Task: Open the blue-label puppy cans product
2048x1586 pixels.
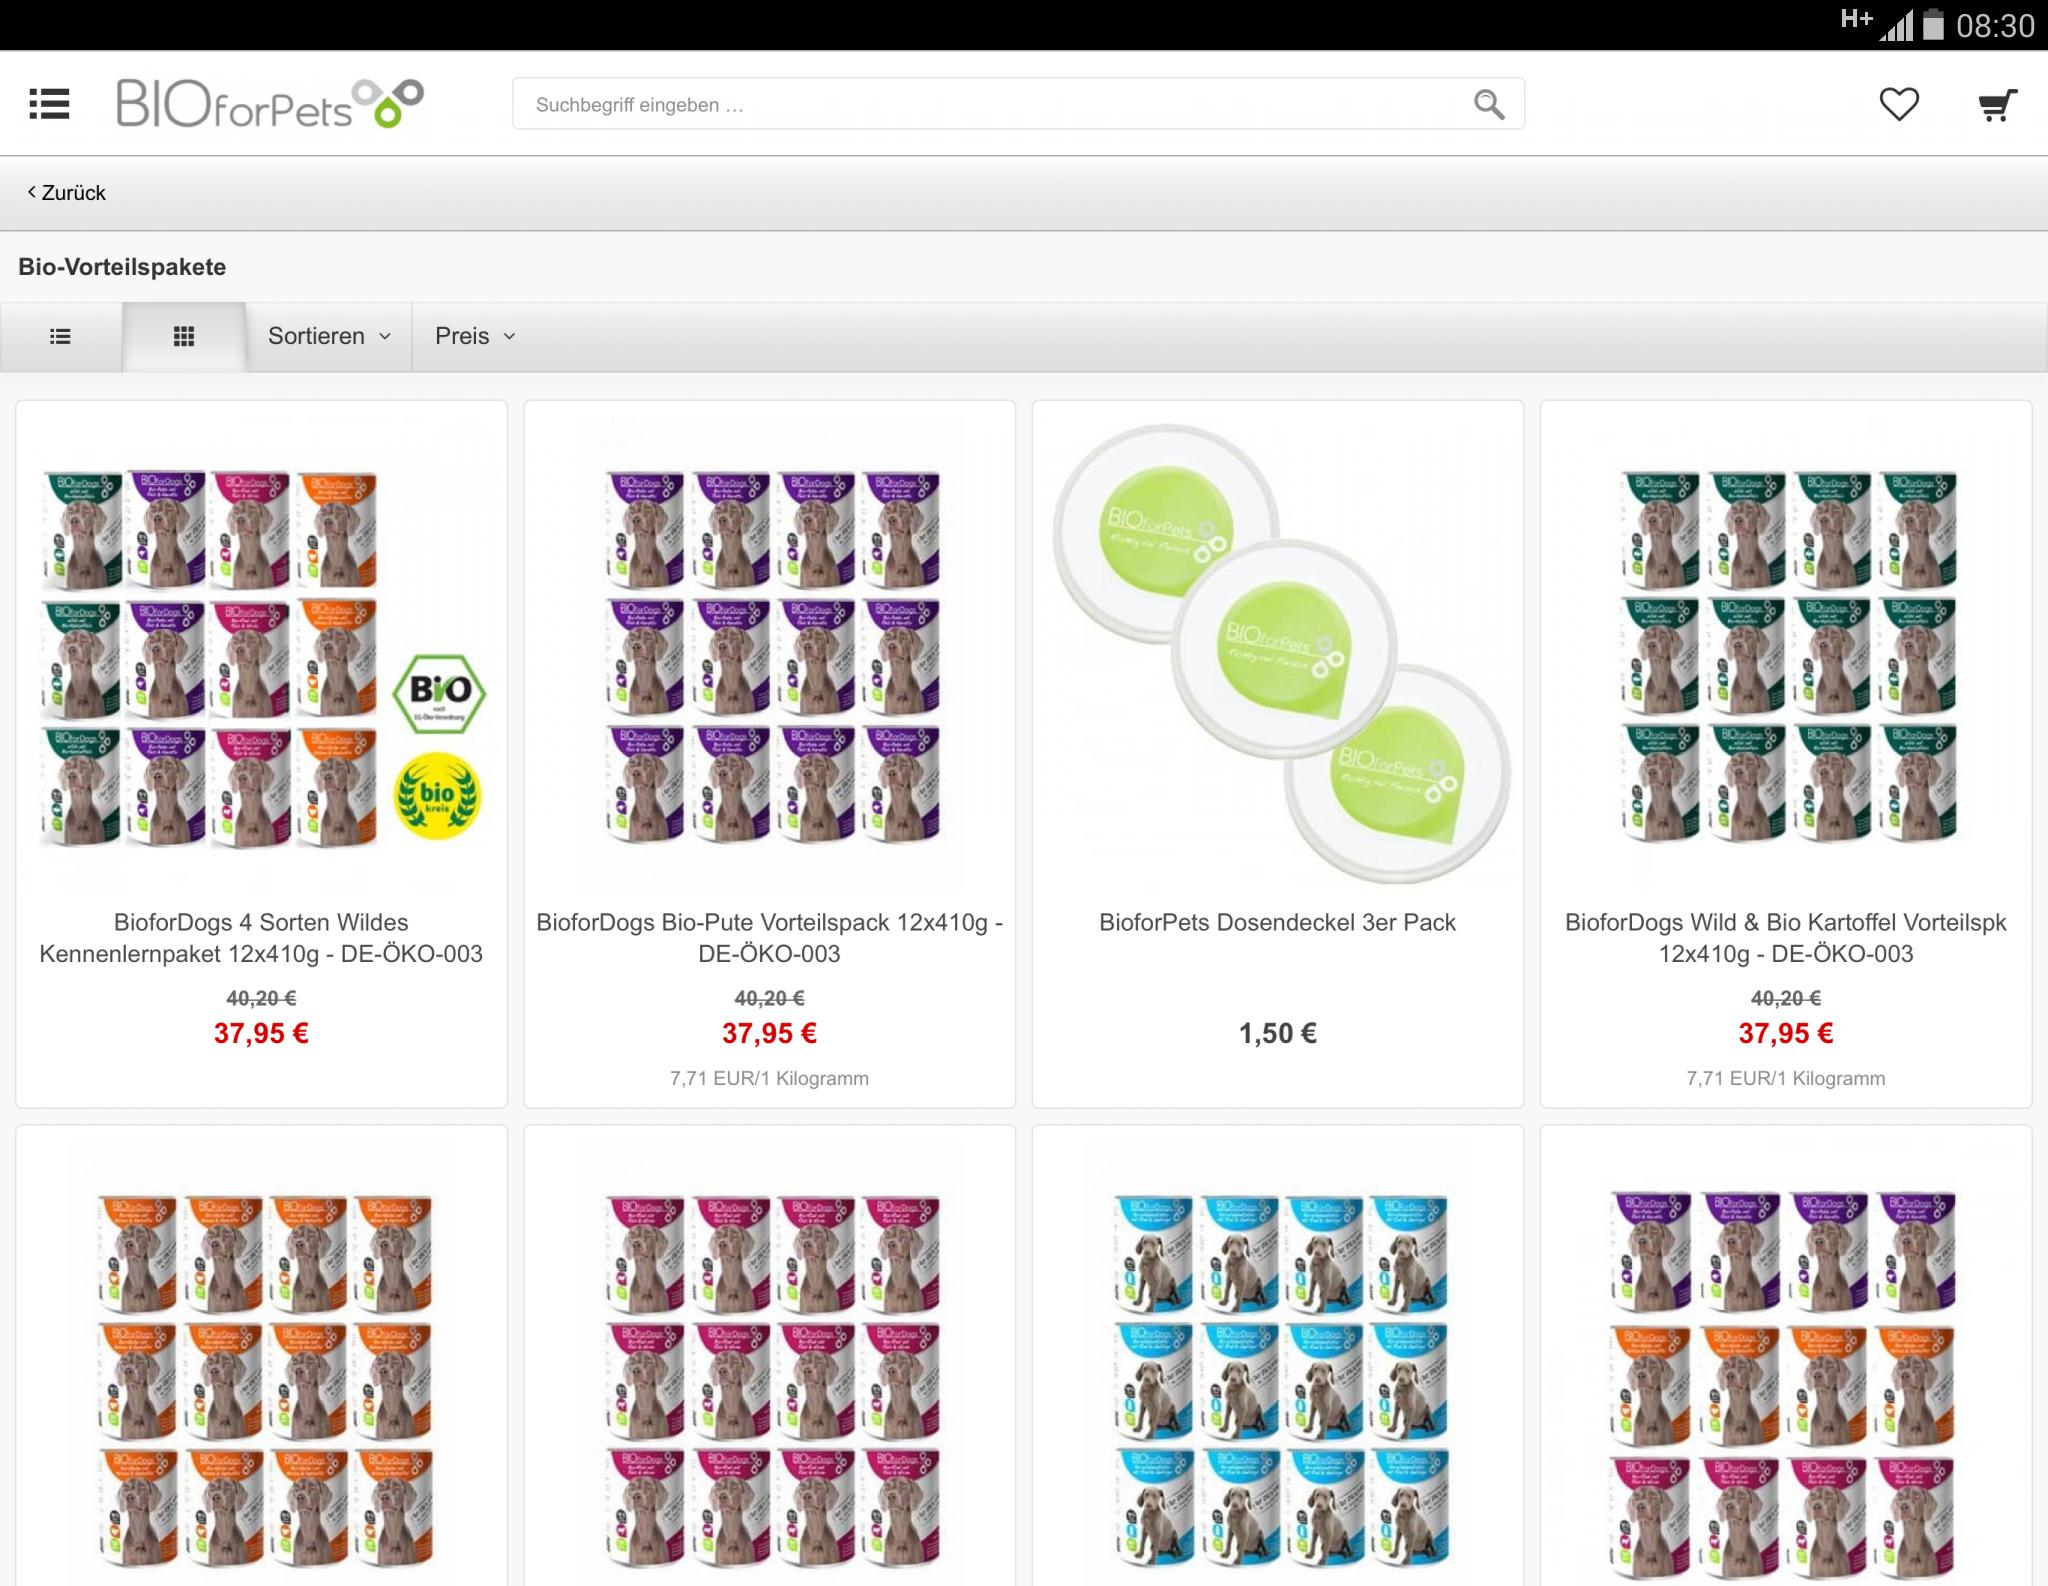Action: click(x=1278, y=1378)
